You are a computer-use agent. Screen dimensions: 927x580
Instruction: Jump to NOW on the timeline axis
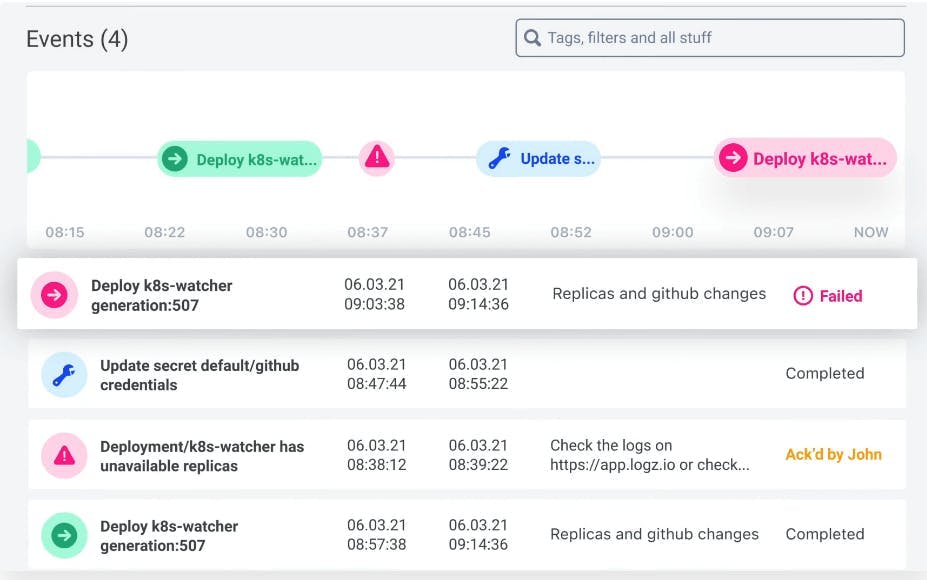click(x=870, y=232)
